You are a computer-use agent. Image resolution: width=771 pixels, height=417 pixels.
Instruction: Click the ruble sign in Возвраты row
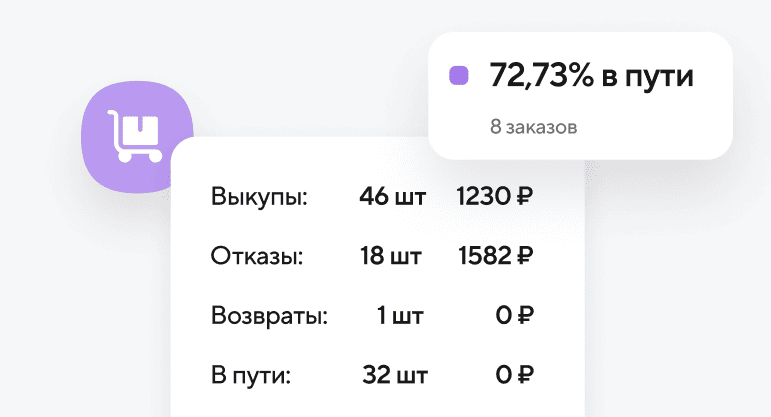tap(525, 316)
